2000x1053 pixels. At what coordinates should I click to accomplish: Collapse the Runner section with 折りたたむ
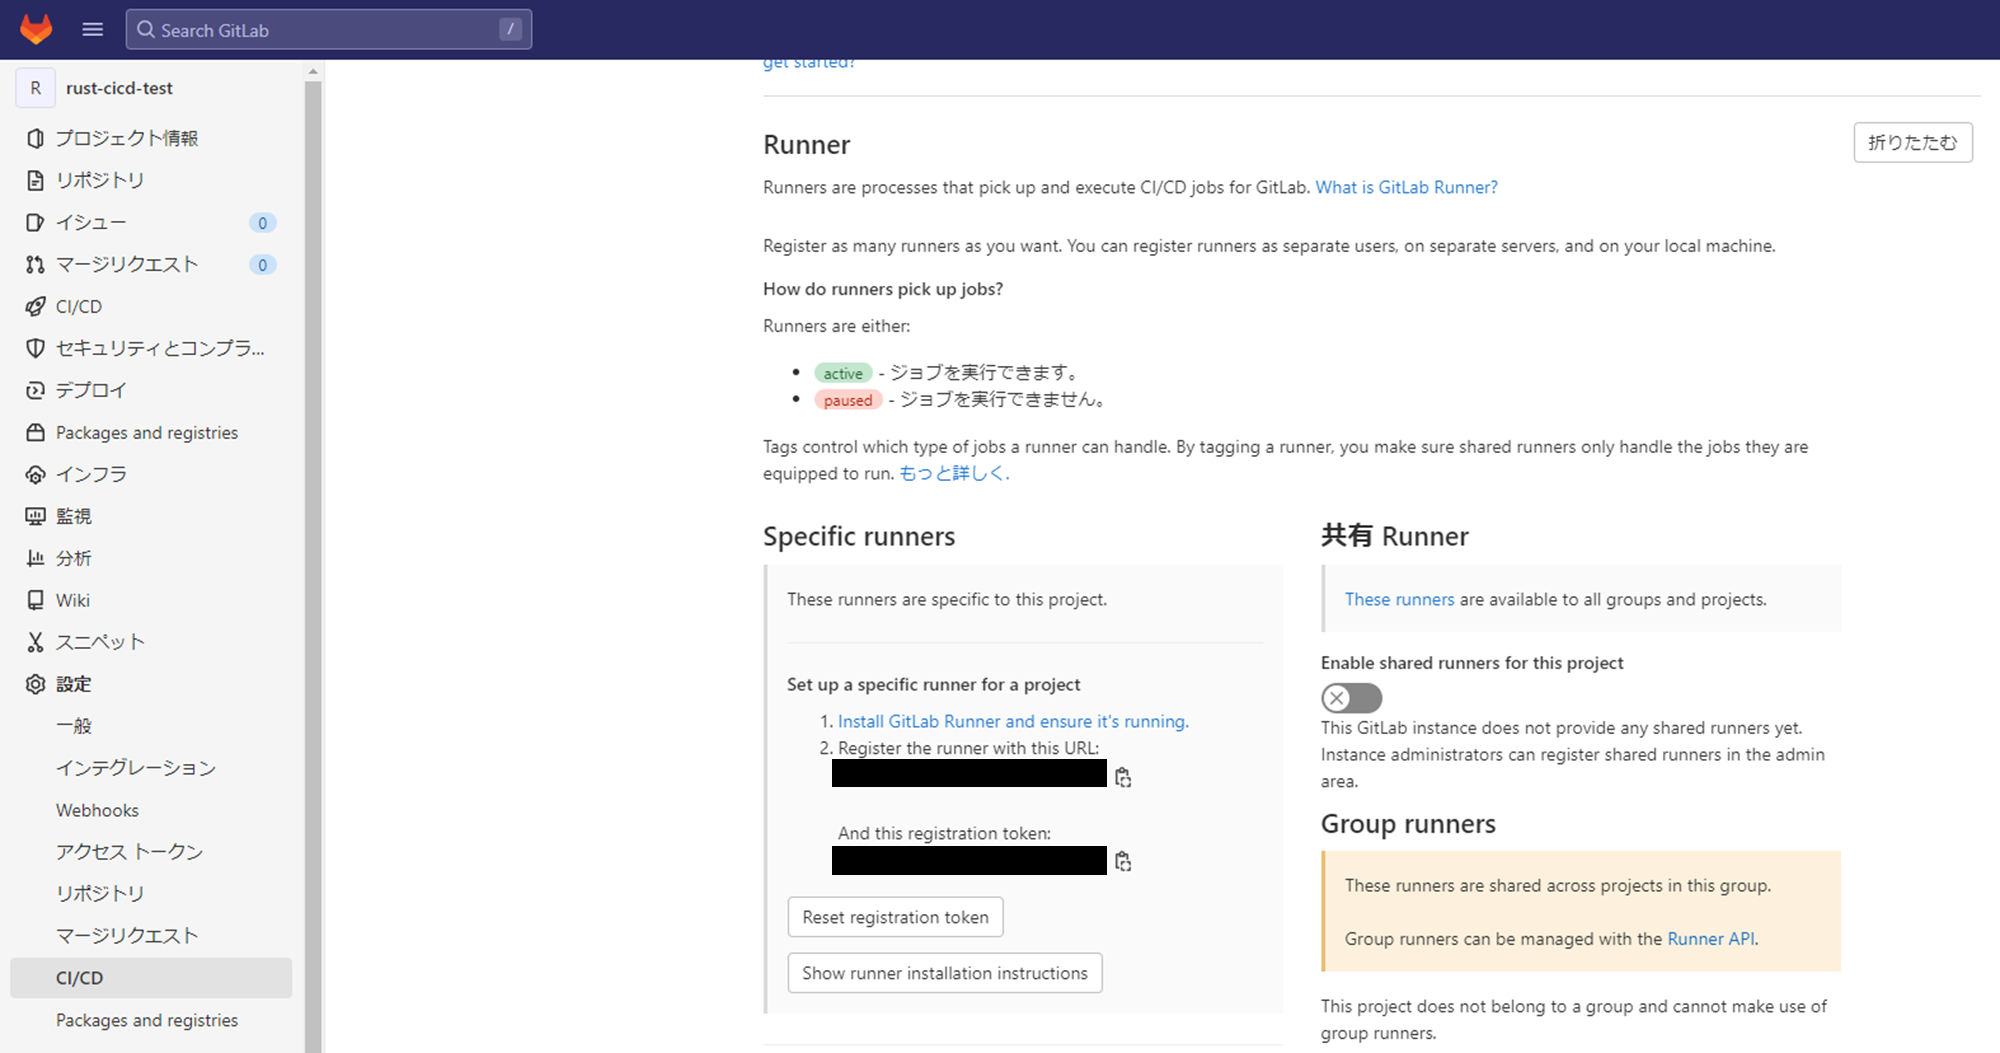[1912, 142]
